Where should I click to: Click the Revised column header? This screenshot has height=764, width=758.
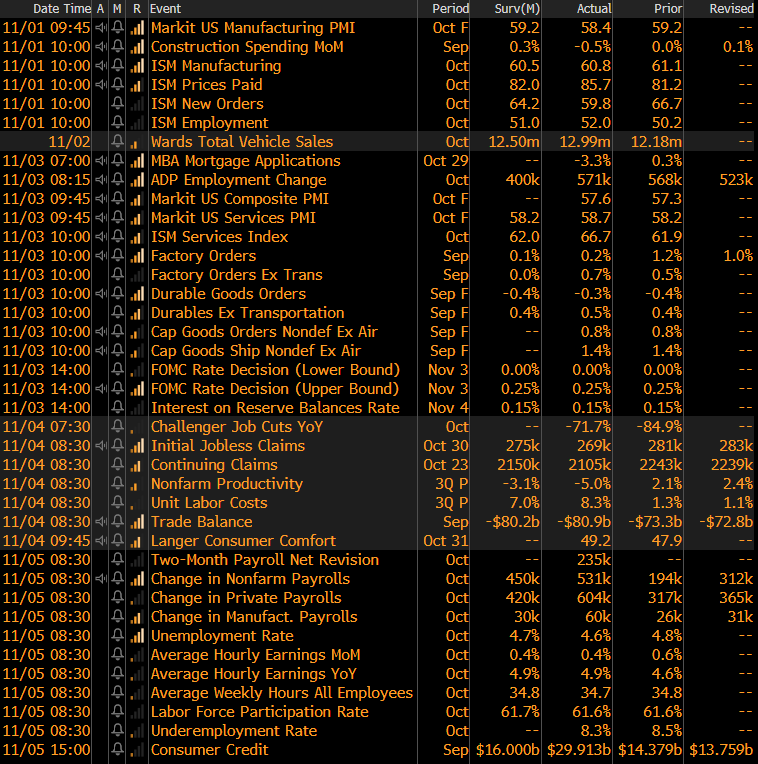pos(730,8)
